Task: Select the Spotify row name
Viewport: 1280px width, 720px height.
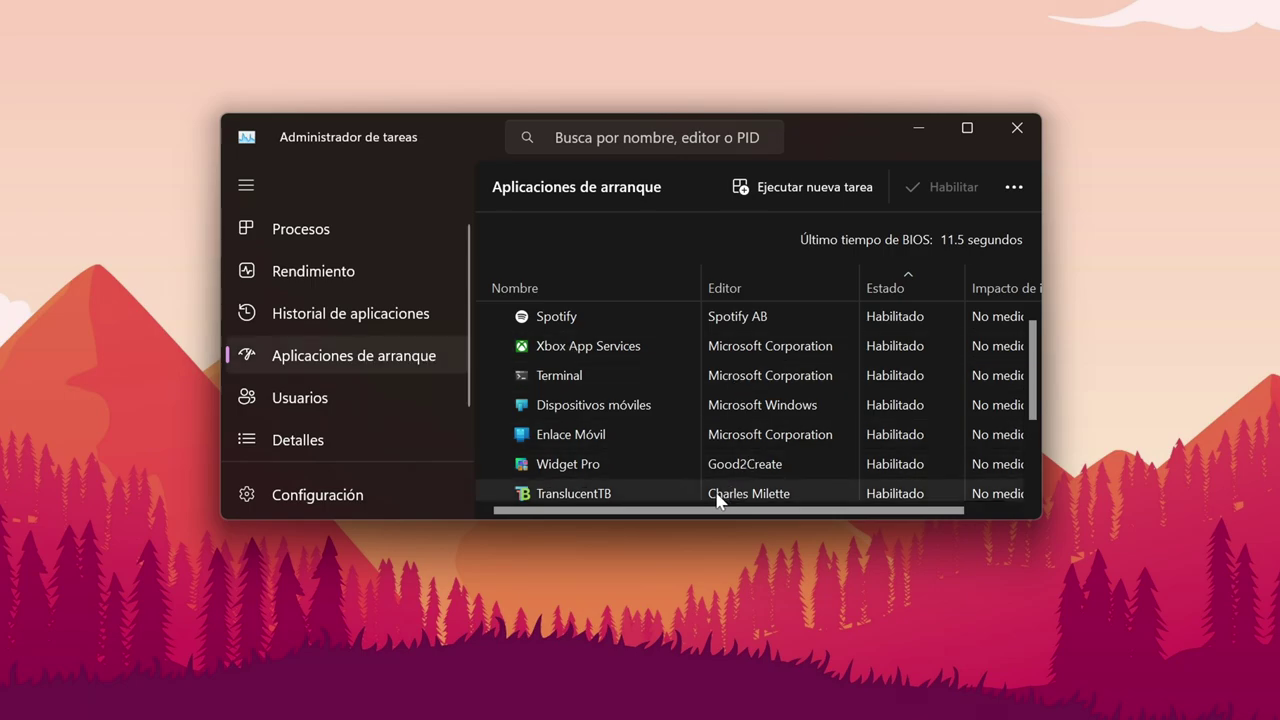Action: tap(556, 316)
